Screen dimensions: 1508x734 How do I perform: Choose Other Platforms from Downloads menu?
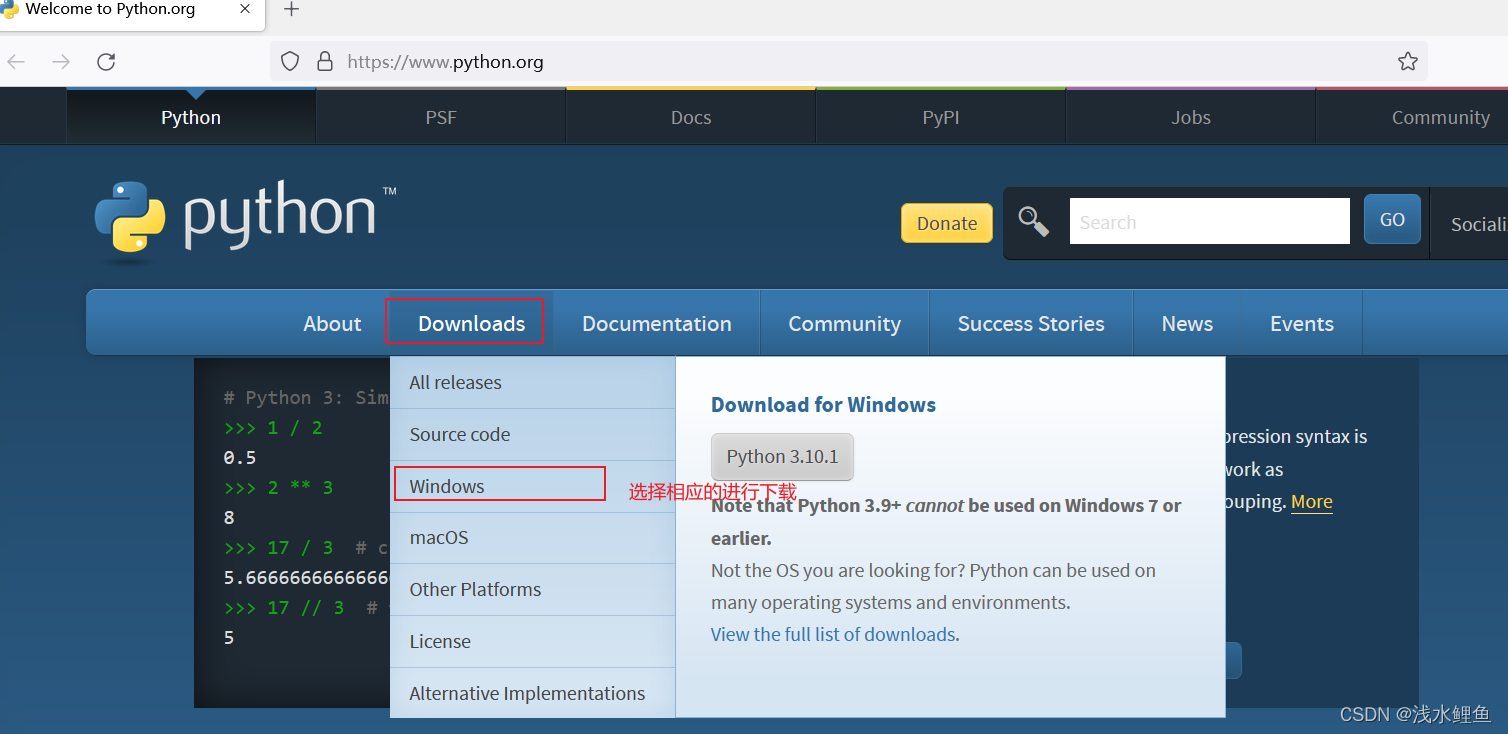(533, 590)
